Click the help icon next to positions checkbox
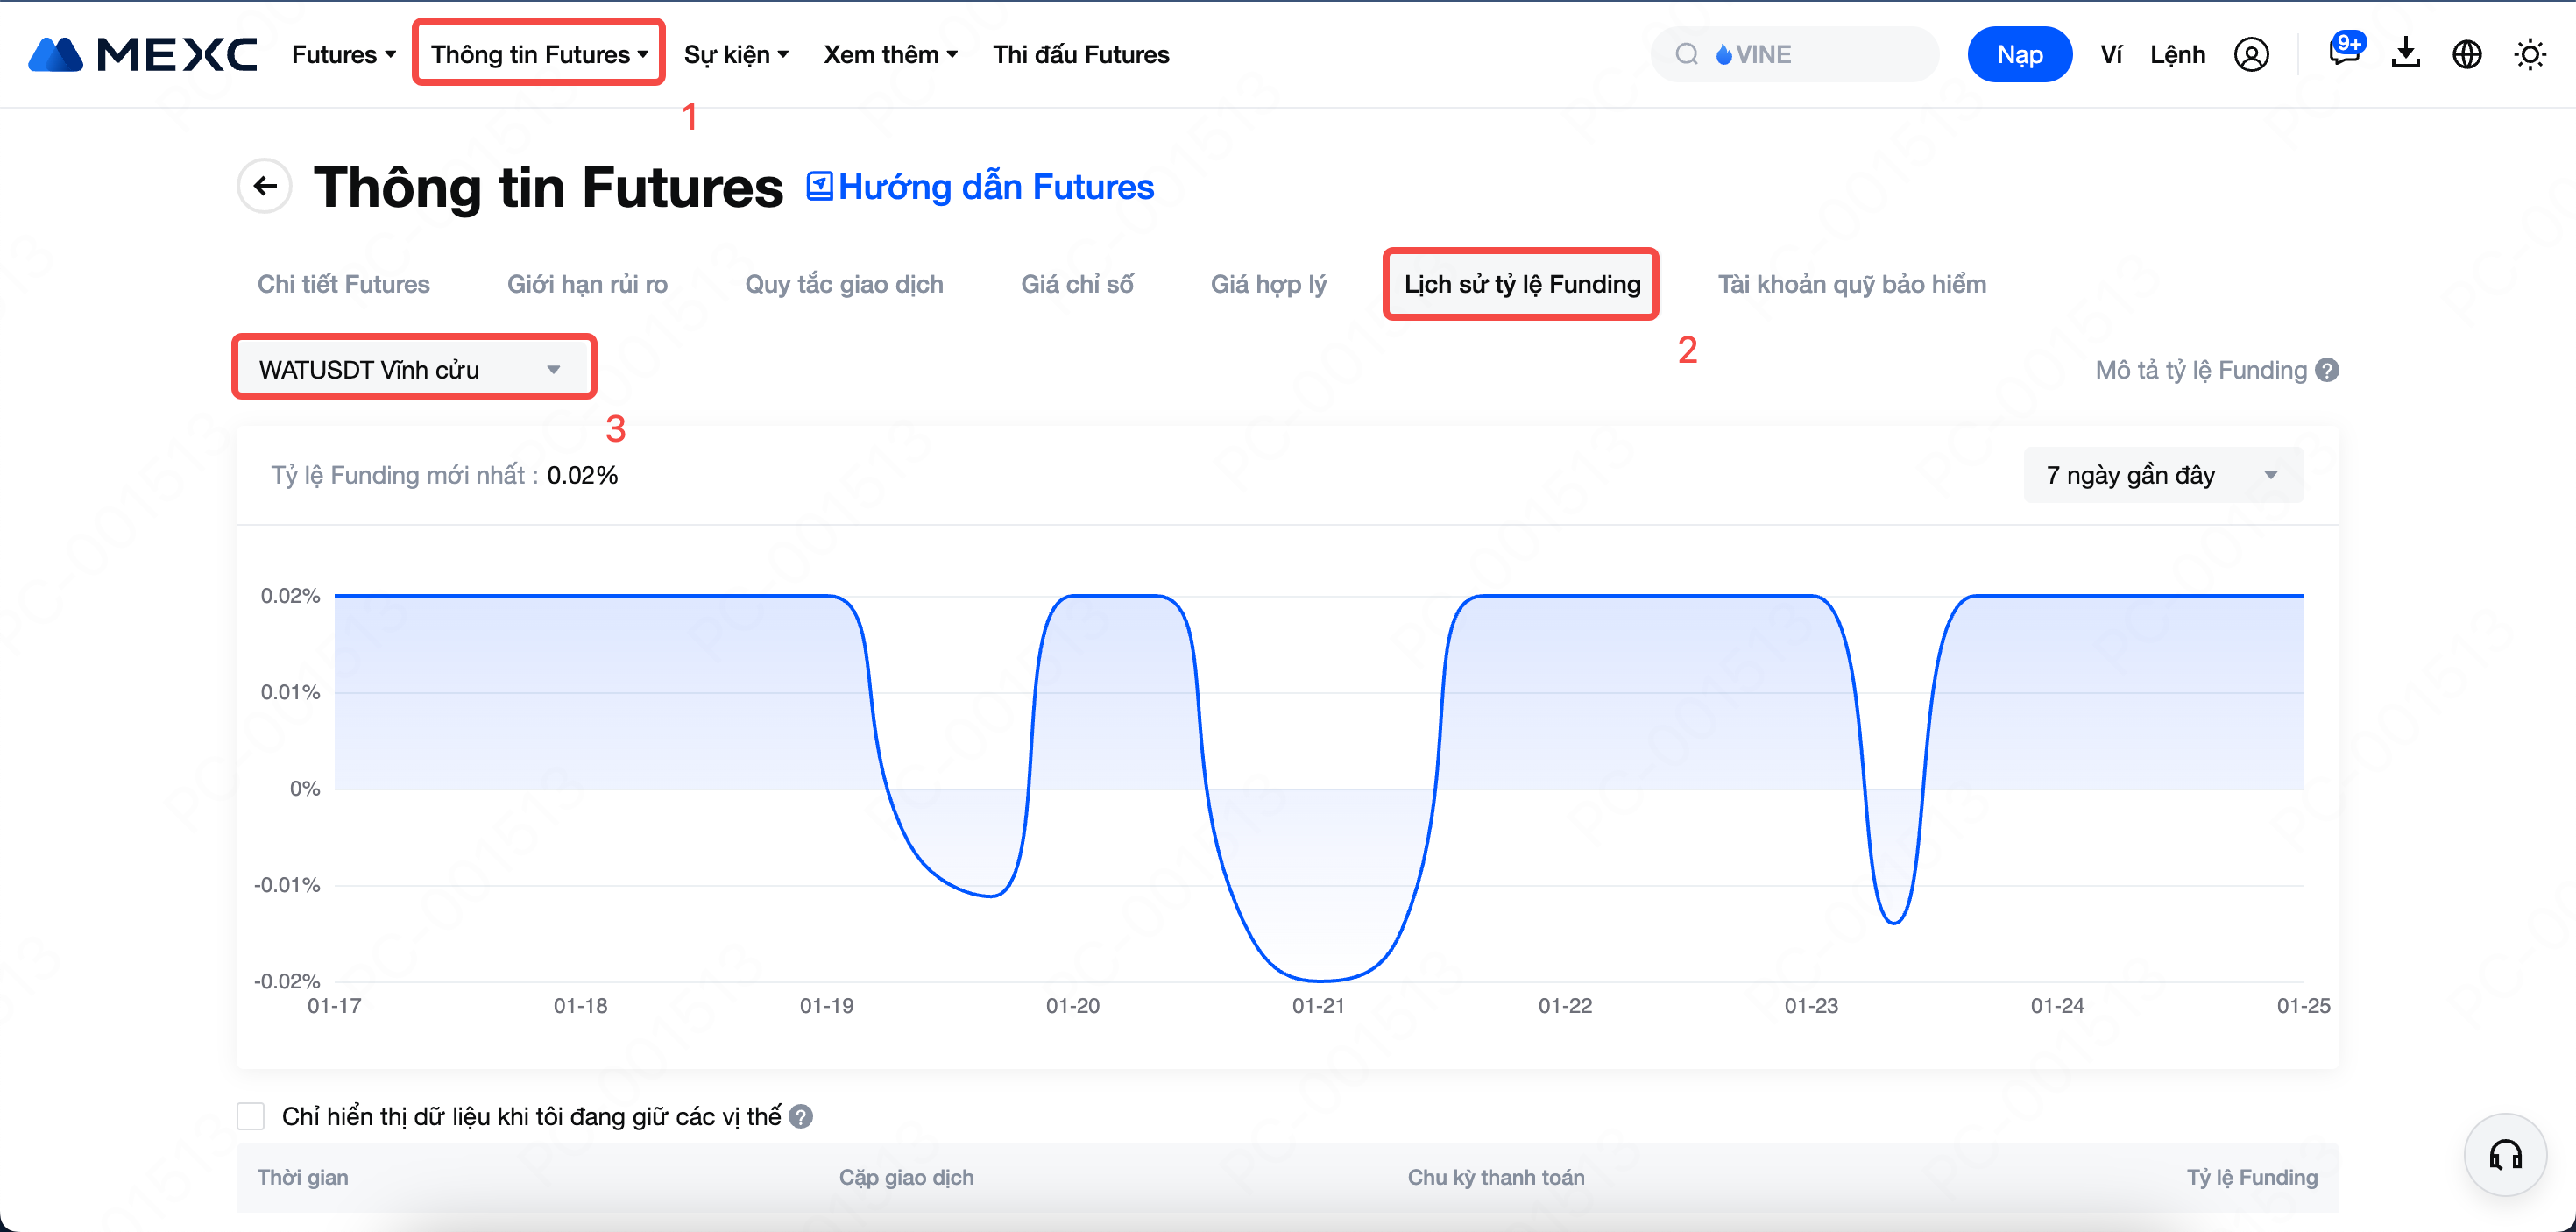 [x=801, y=1116]
